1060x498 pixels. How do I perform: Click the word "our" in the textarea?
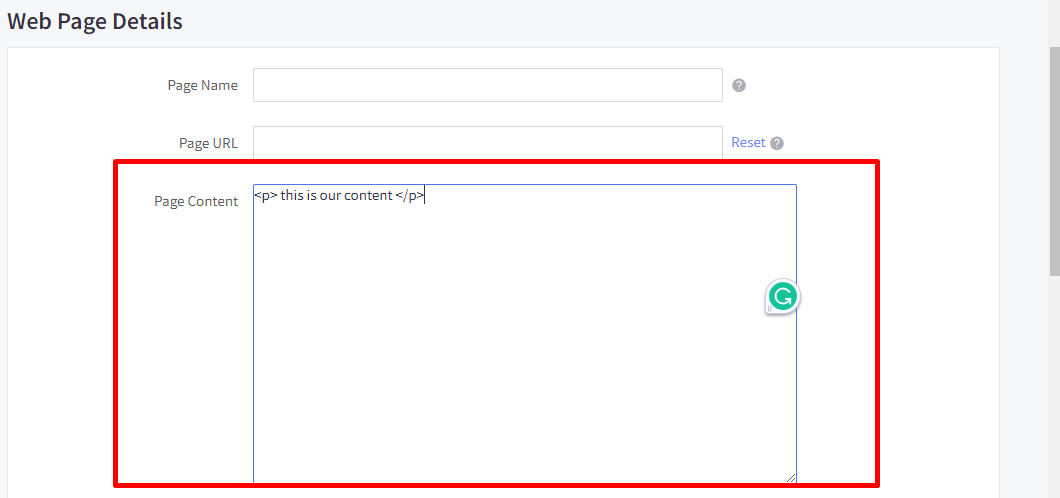(x=328, y=196)
